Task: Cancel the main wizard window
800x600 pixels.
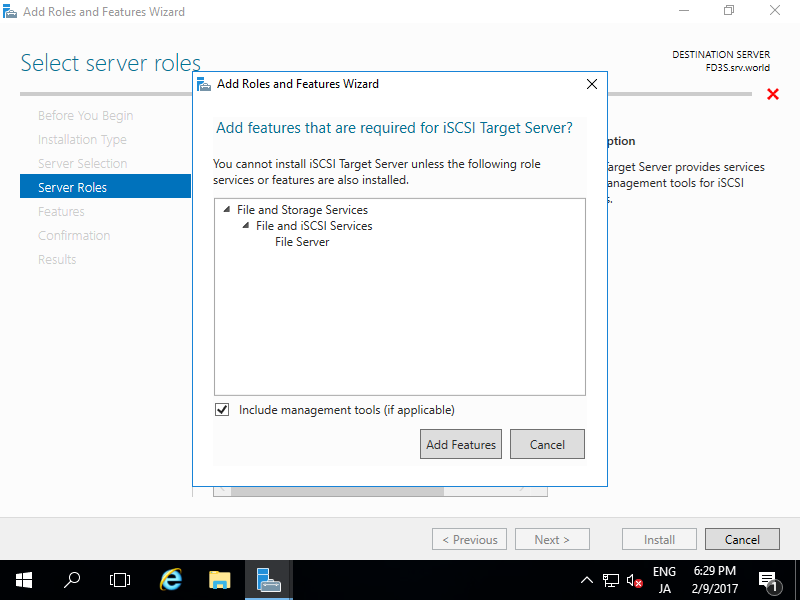Action: 742,539
